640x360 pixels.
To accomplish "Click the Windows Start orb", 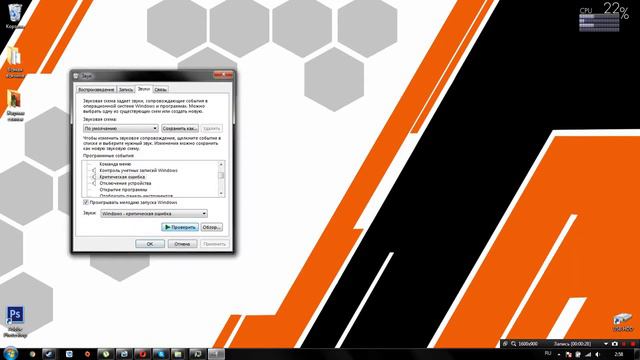I will 10,353.
